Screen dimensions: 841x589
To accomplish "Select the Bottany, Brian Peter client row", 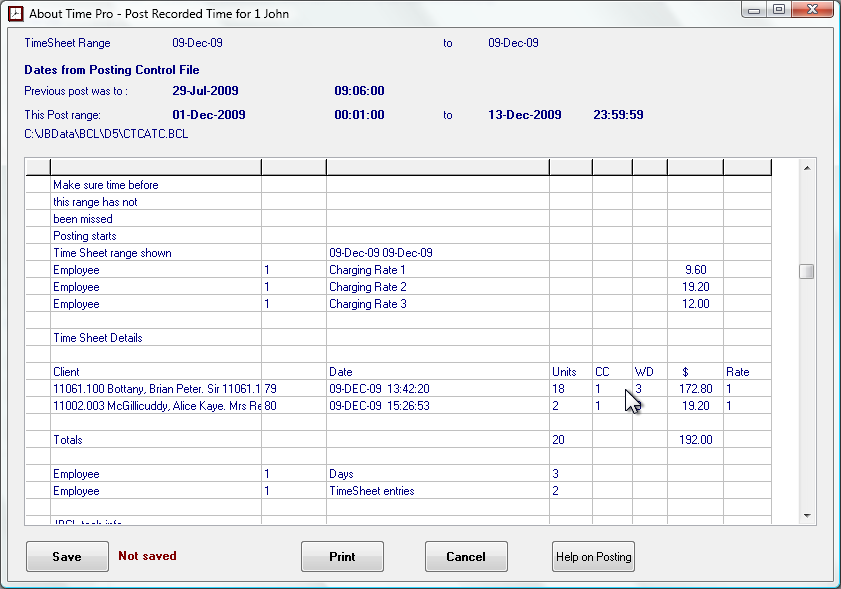I will (156, 389).
